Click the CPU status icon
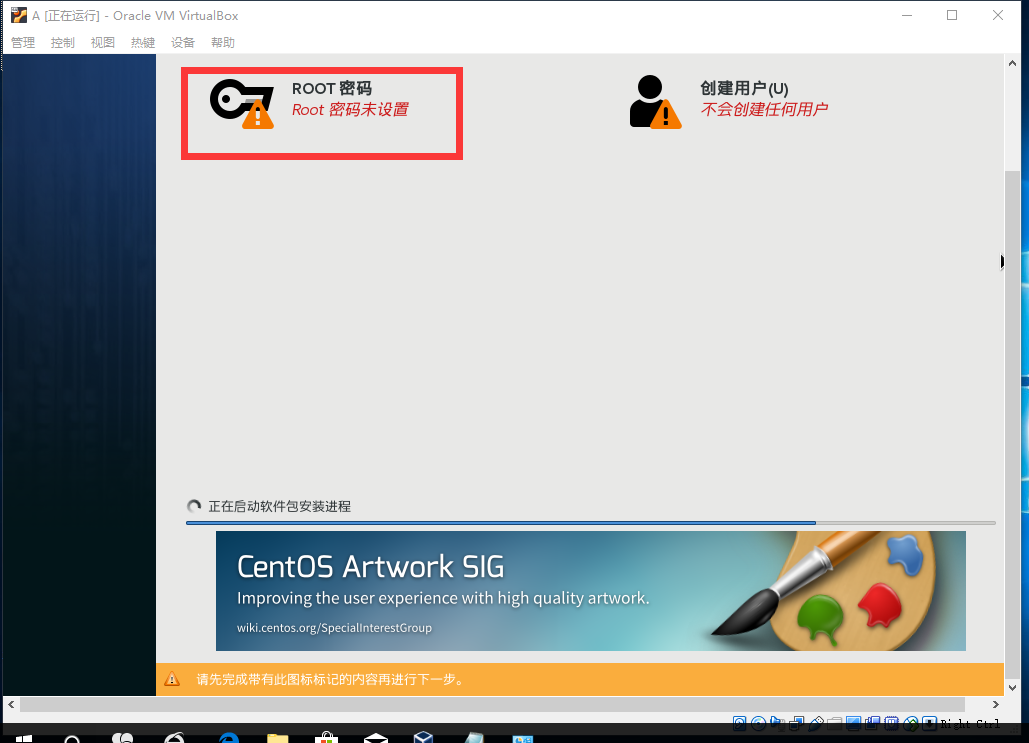Screen dimensions: 1029x743 click(x=891, y=723)
